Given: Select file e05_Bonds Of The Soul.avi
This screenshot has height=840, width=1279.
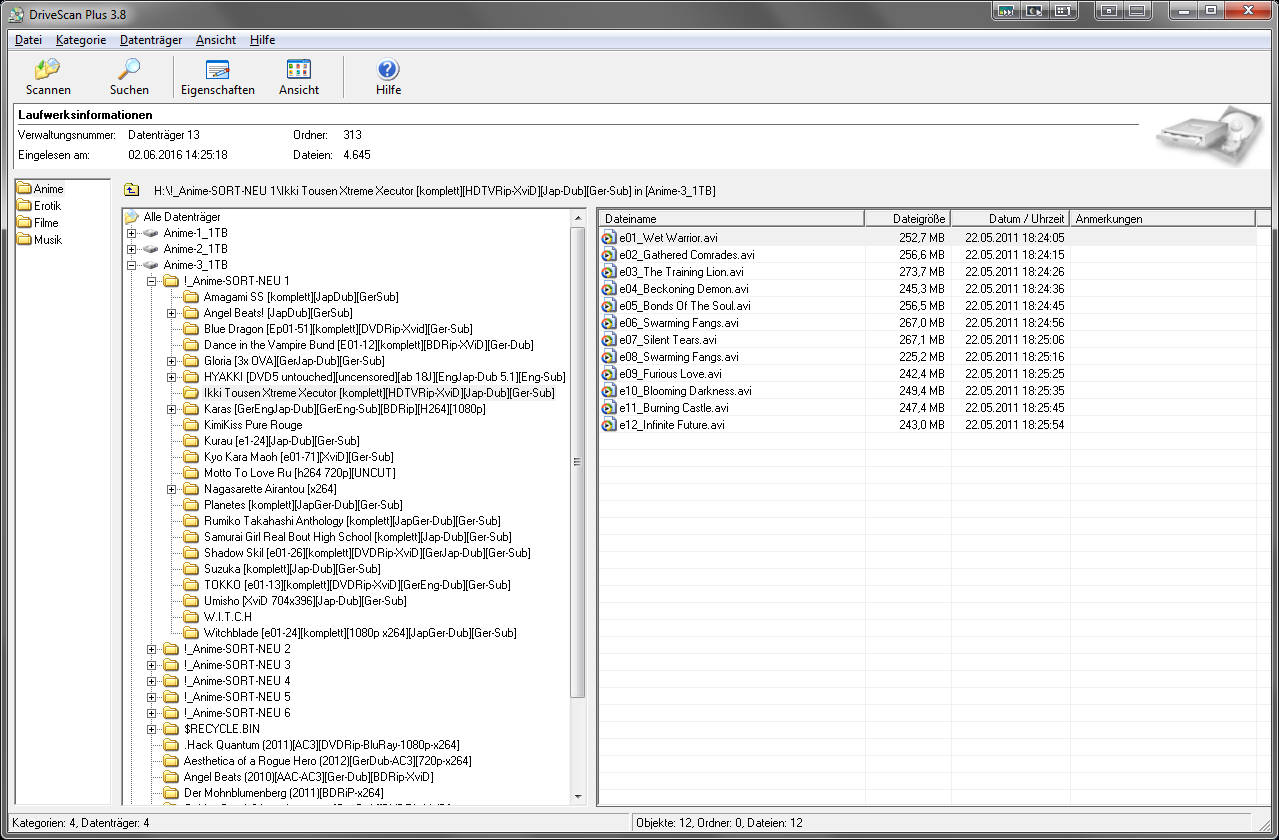Looking at the screenshot, I should click(x=684, y=306).
